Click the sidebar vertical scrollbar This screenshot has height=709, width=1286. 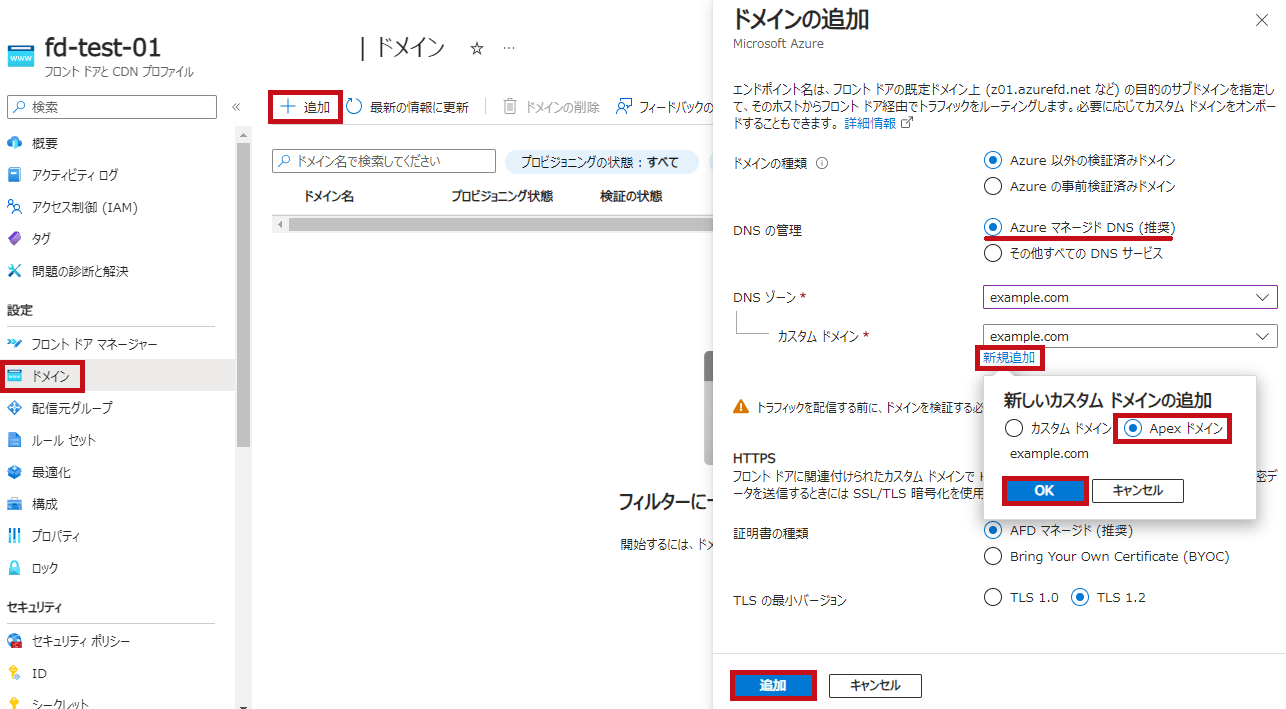244,295
